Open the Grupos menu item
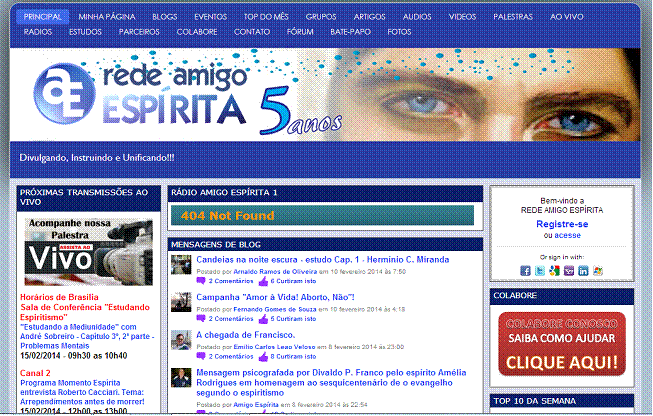Image resolution: width=653 pixels, height=416 pixels. pyautogui.click(x=321, y=17)
